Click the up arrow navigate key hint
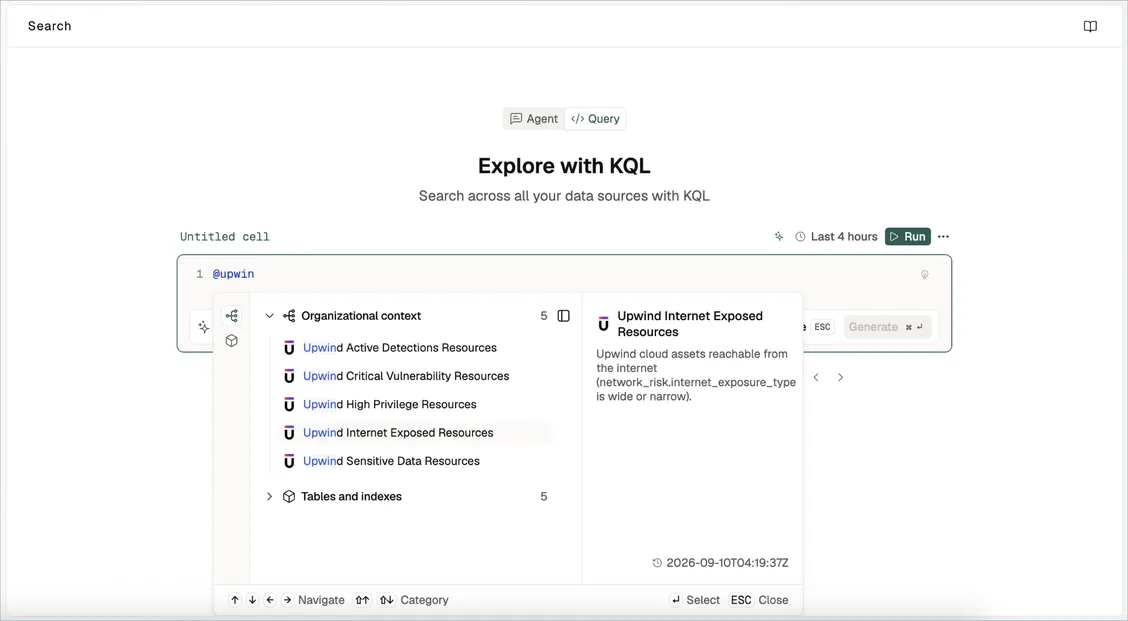Screen dimensions: 1128x621 tap(235, 600)
